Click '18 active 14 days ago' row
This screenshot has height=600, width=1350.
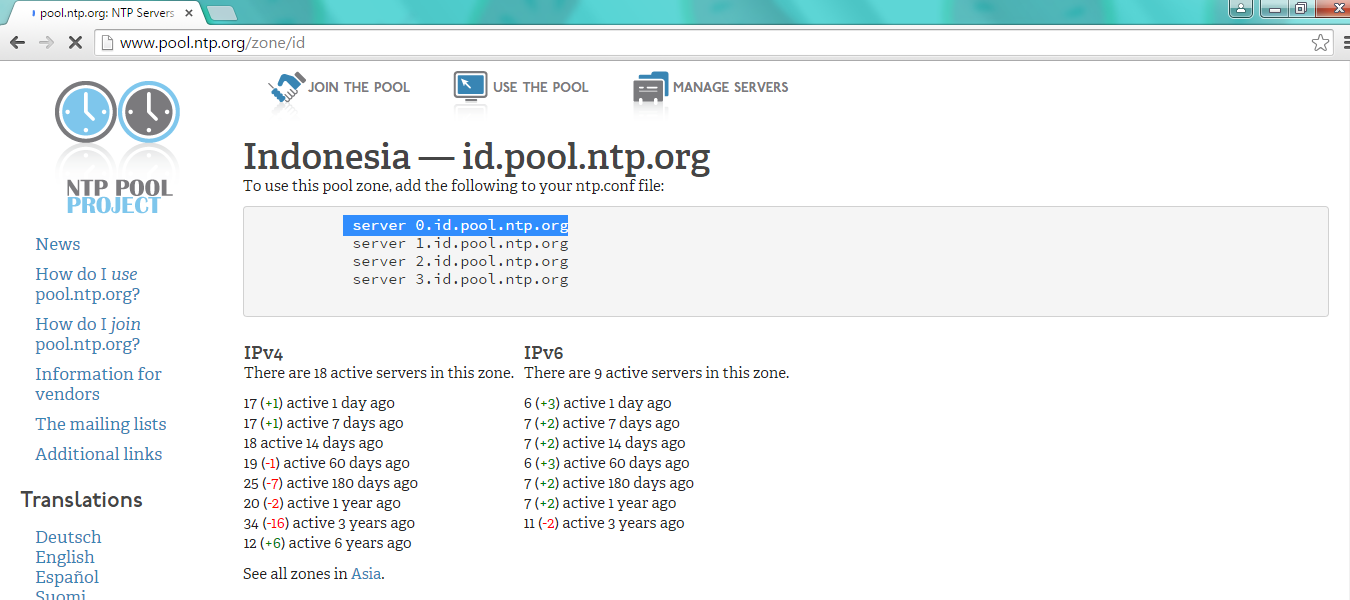(x=313, y=443)
